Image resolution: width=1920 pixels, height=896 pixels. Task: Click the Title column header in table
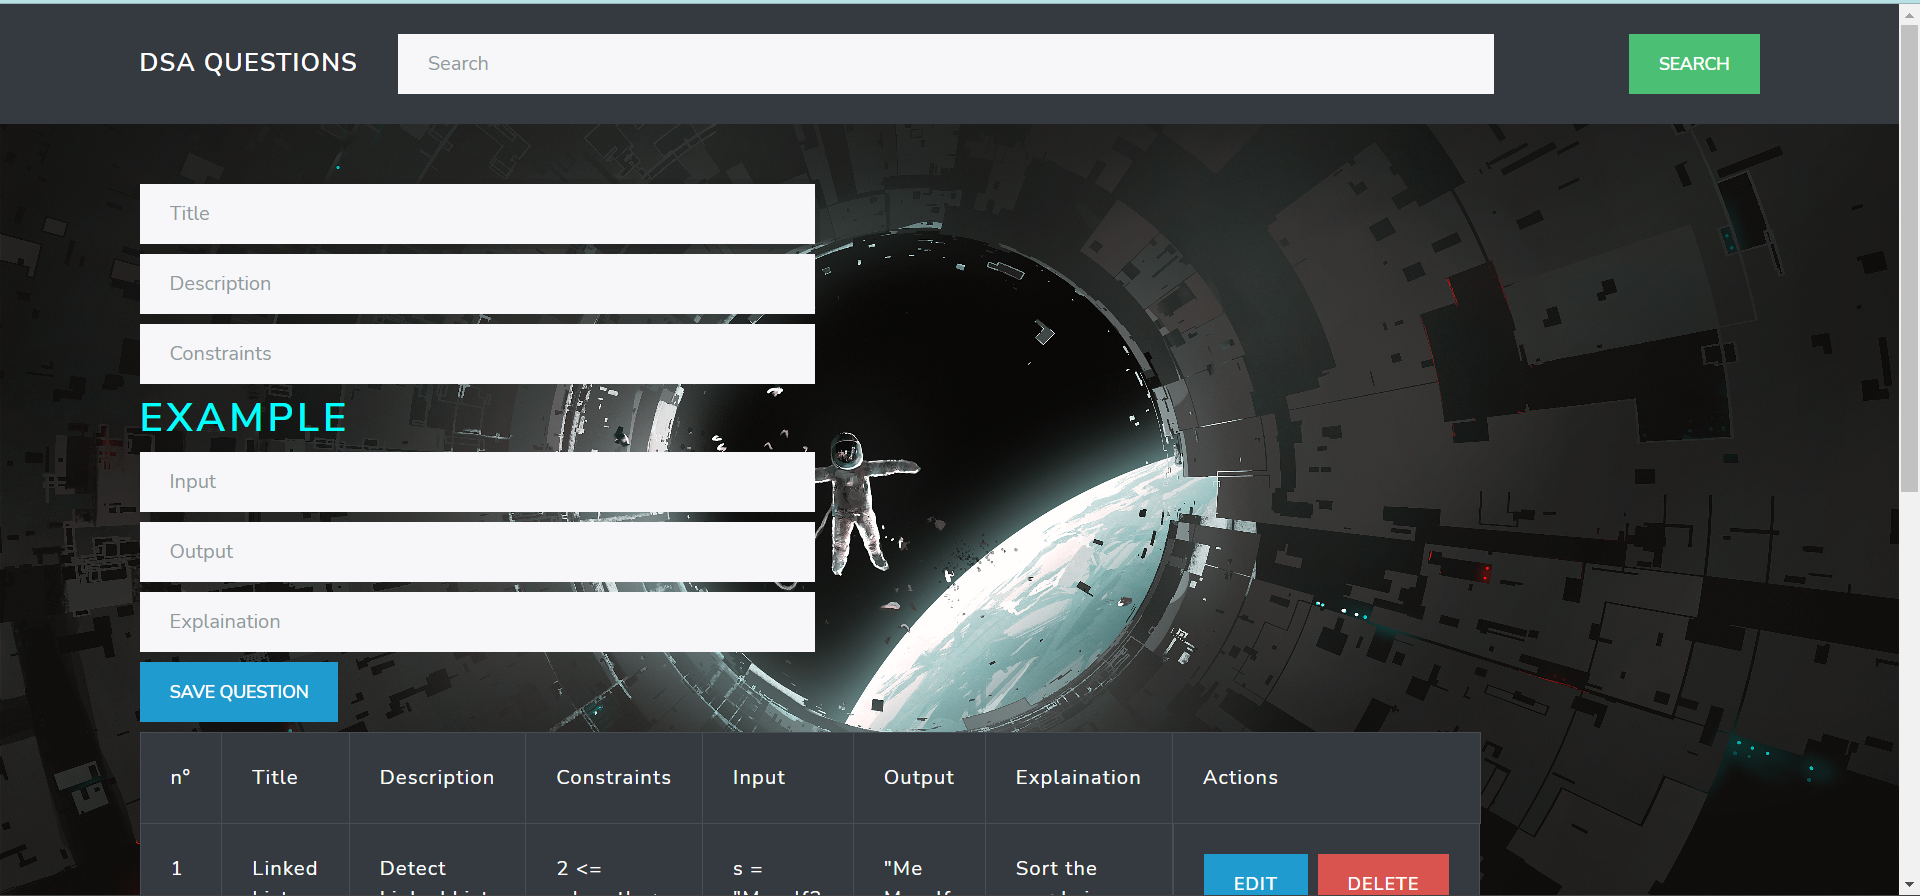click(x=285, y=778)
